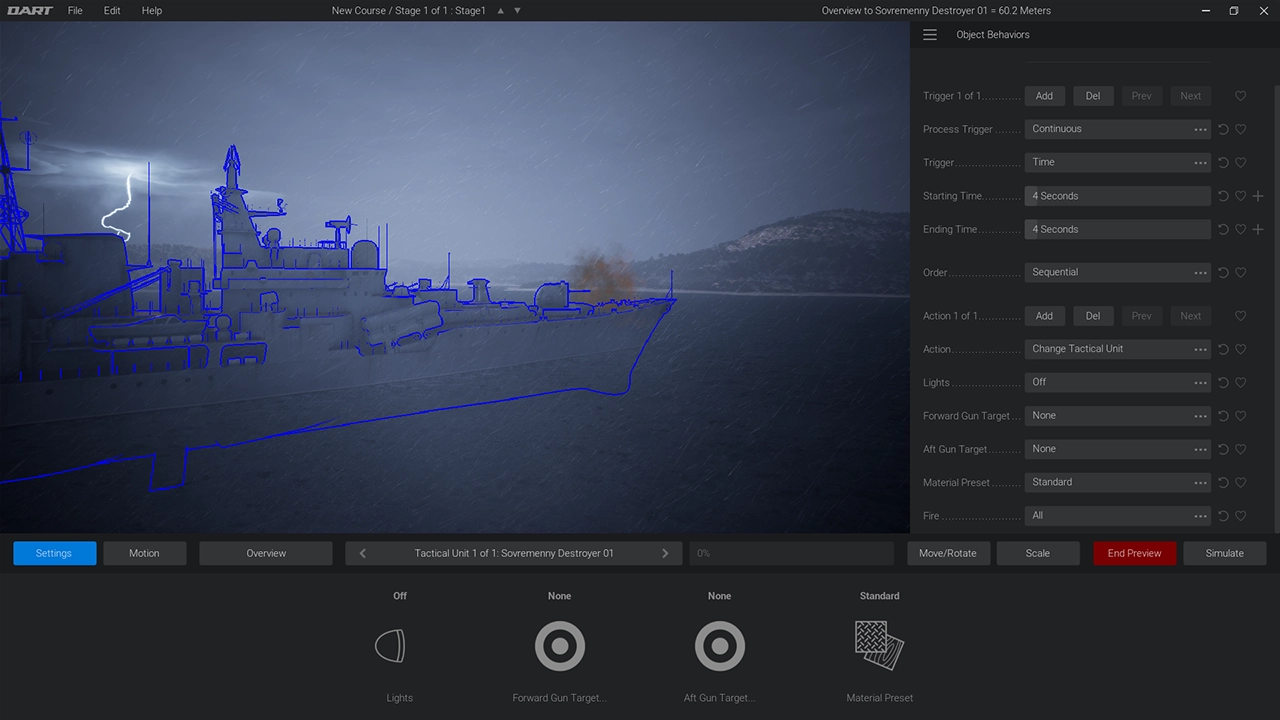The width and height of the screenshot is (1280, 720).
Task: Click the Ending Time field
Action: (x=1117, y=229)
